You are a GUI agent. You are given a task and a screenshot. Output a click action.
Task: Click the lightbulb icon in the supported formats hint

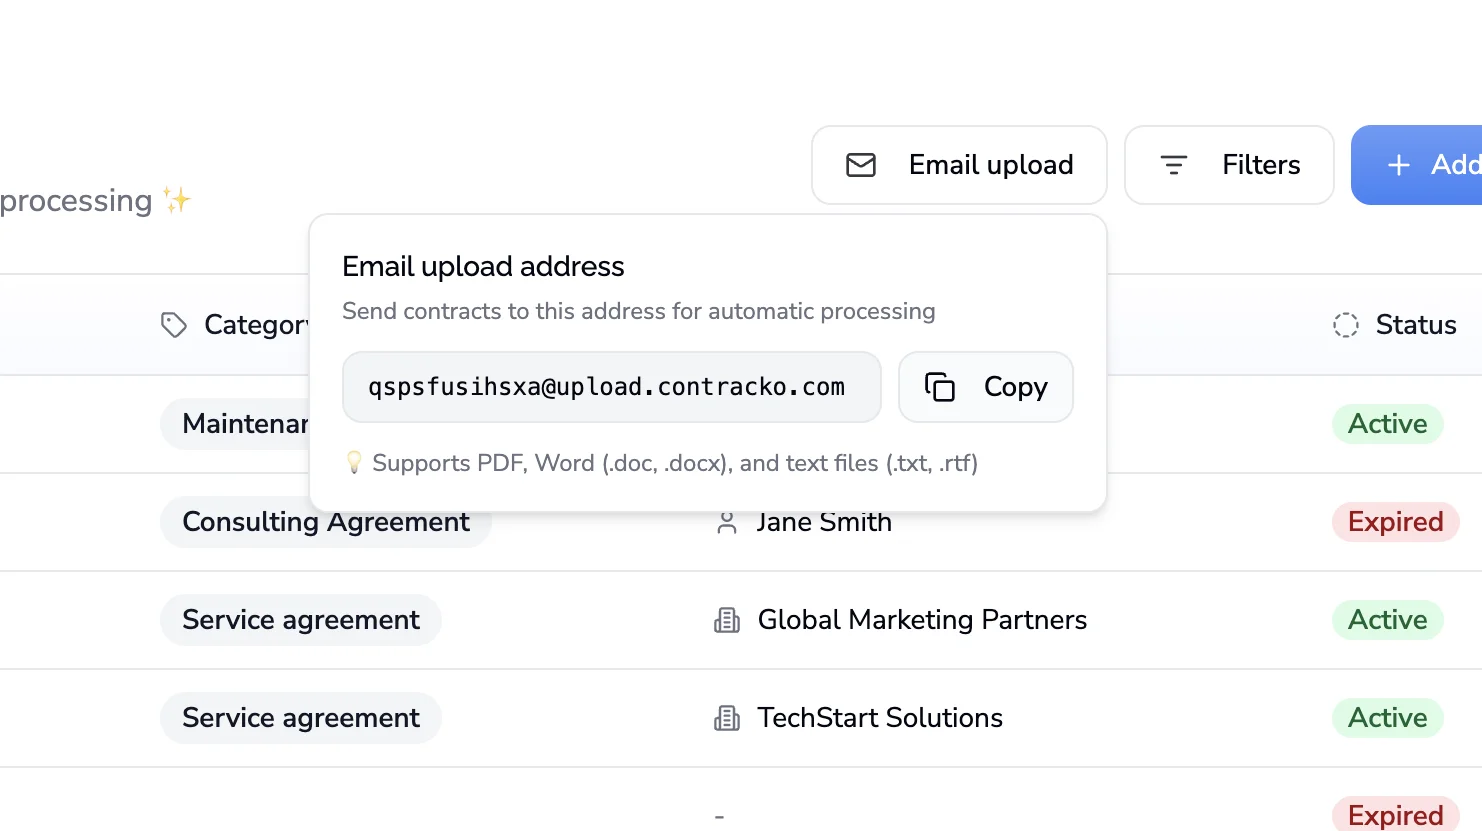click(354, 462)
